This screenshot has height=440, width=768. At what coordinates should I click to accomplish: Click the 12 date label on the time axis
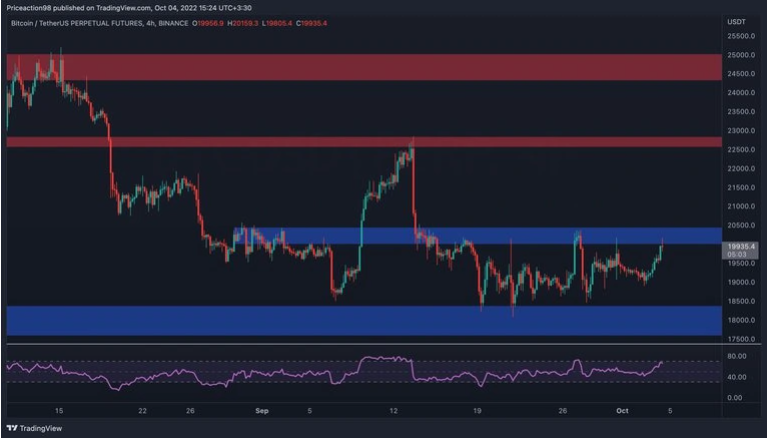tap(393, 411)
